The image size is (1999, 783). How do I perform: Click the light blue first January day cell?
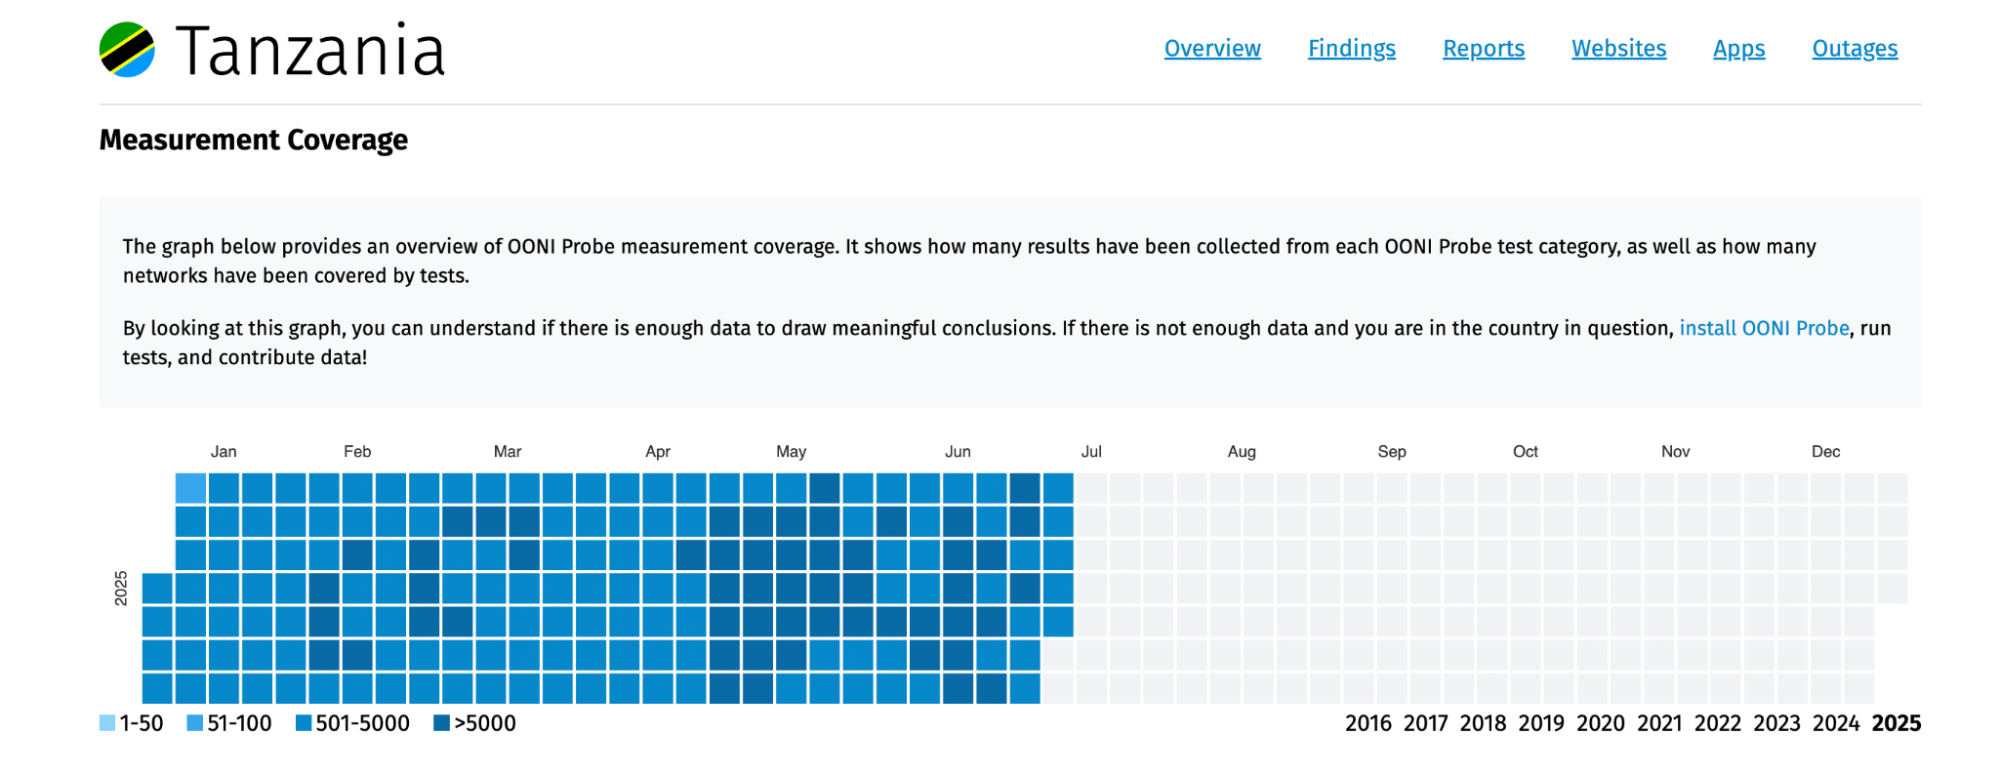[x=191, y=488]
